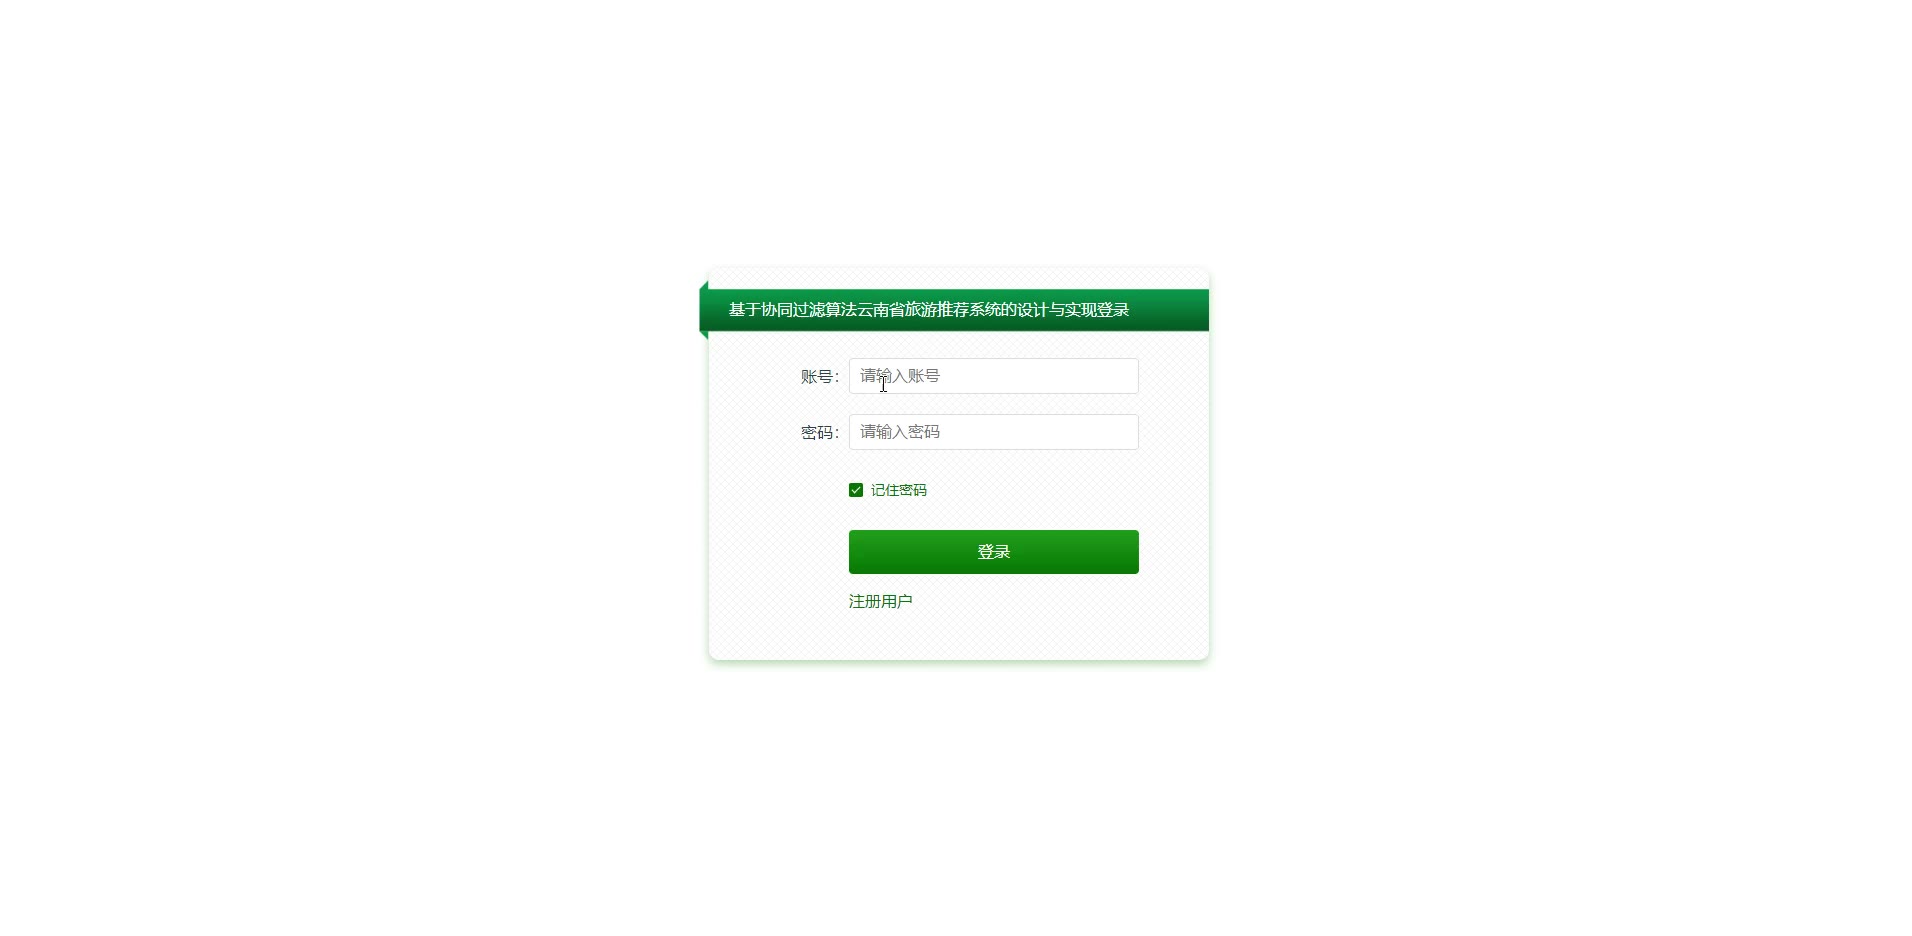Select the 请输入账号 placeholder text box
1912x936 pixels.
pyautogui.click(x=993, y=376)
